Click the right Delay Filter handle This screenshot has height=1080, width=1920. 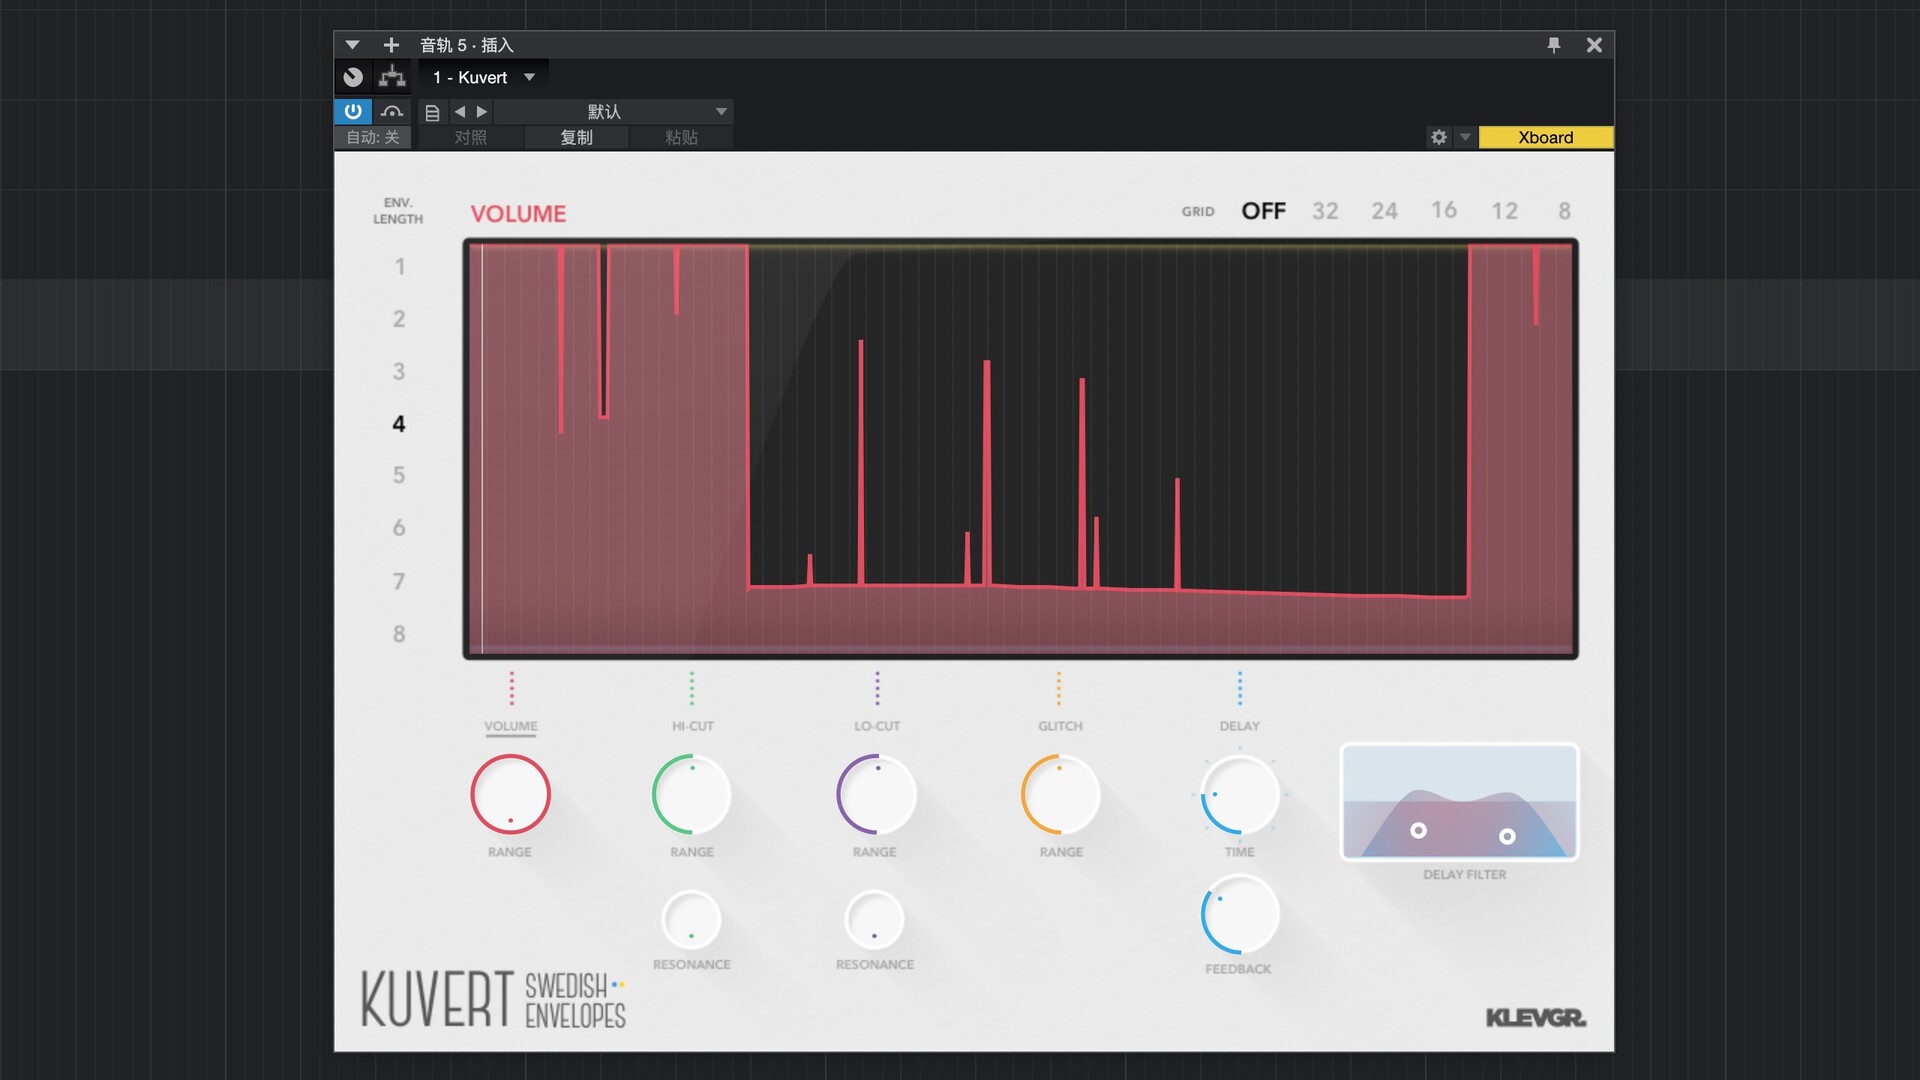point(1507,836)
